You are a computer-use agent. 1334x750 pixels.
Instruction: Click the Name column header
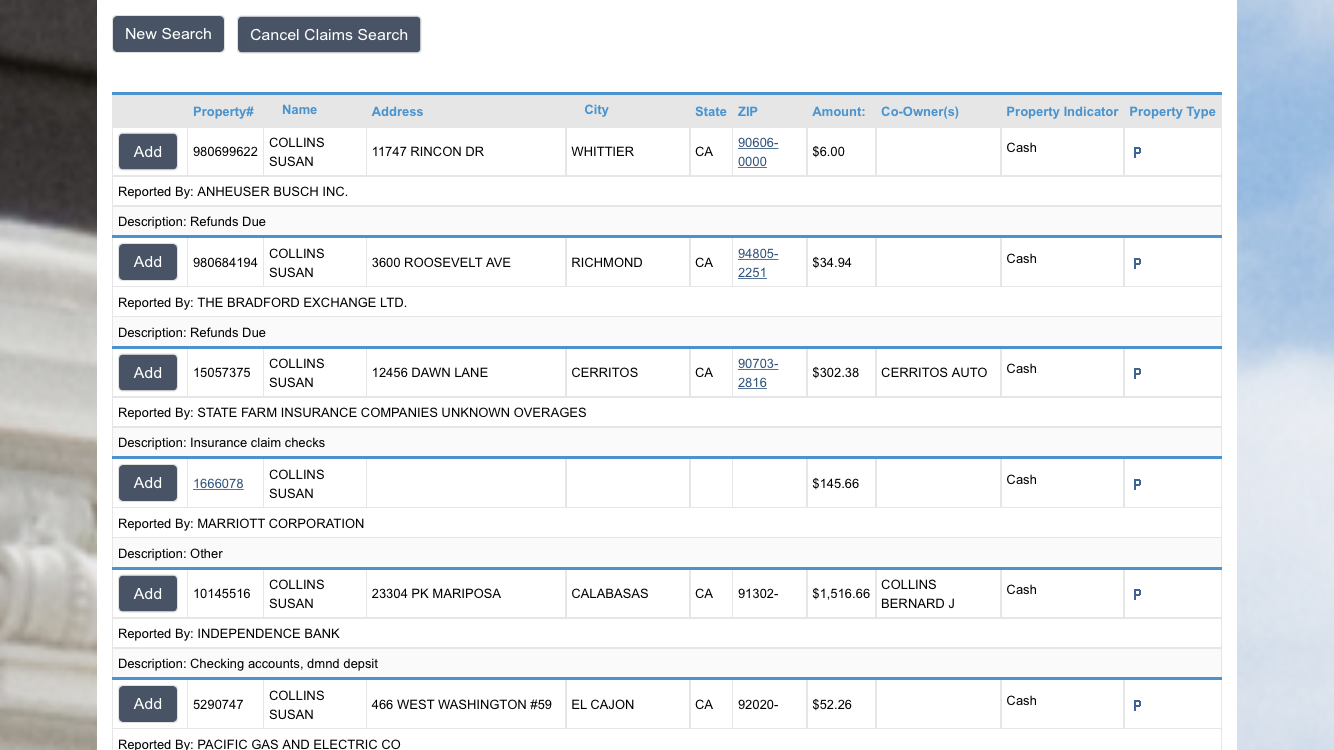point(299,110)
